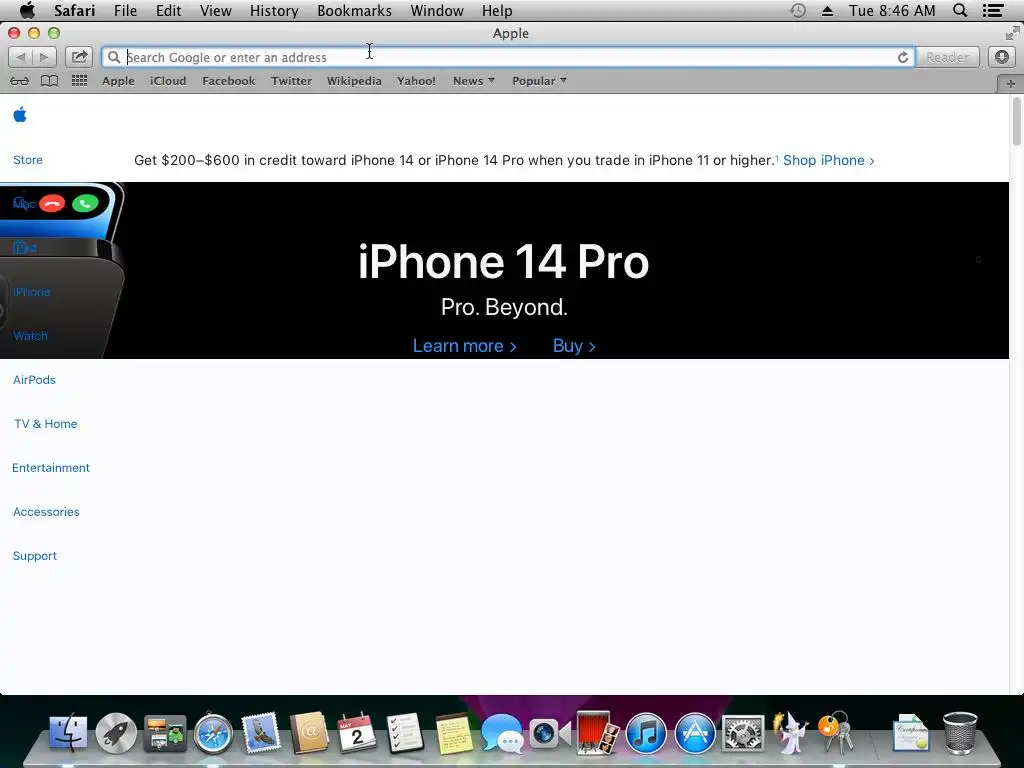The image size is (1024, 768).
Task: Open the Entertainment navigation link
Action: pos(51,468)
